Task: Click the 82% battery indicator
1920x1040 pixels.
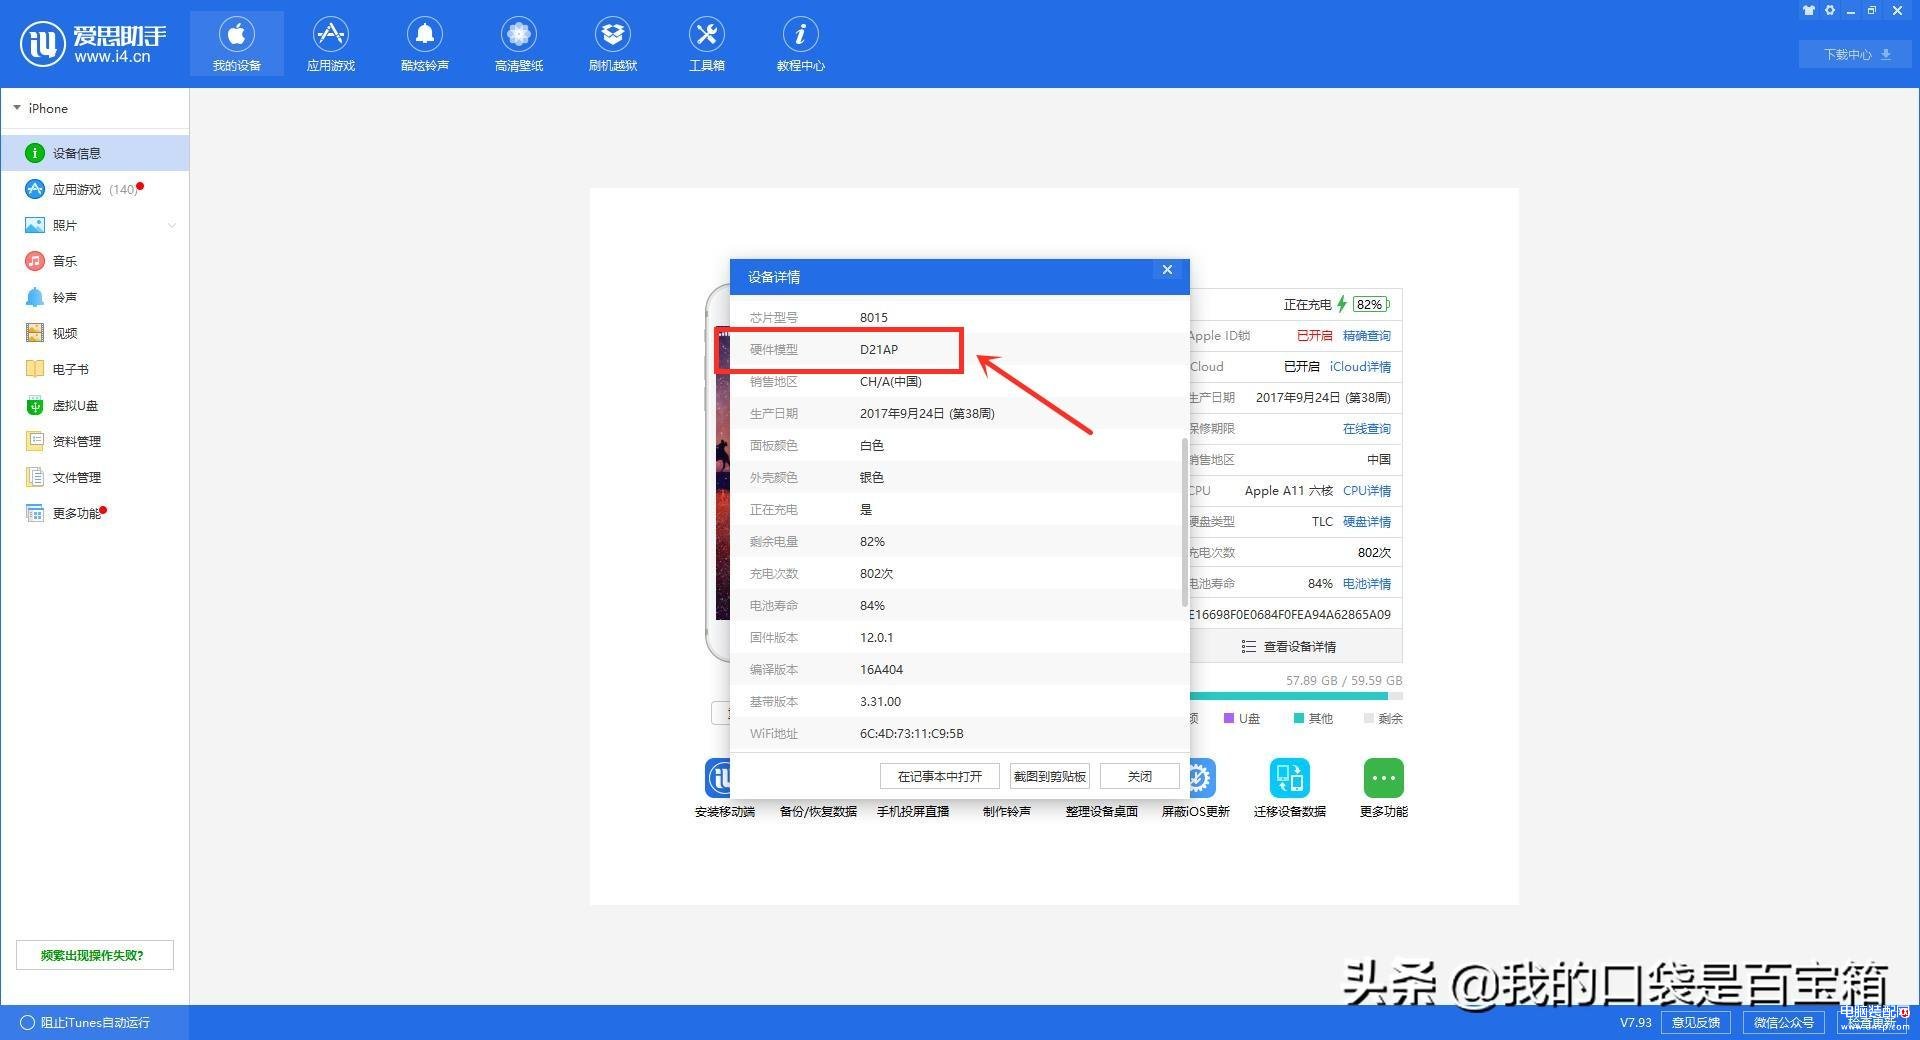Action: (1370, 304)
